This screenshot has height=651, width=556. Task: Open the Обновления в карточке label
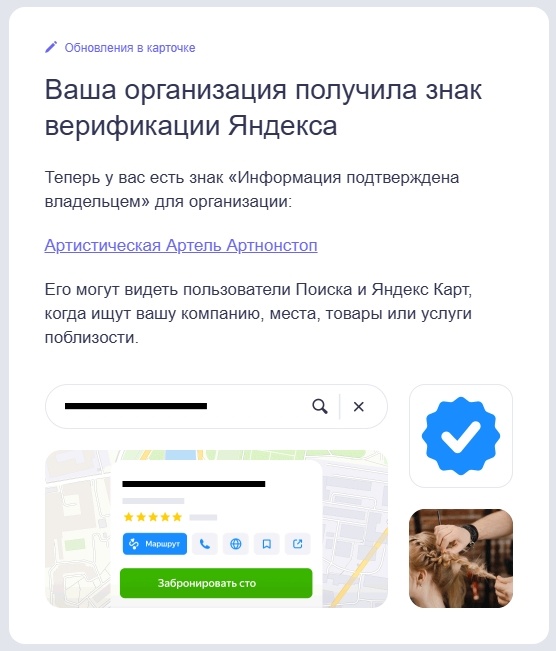pyautogui.click(x=130, y=48)
